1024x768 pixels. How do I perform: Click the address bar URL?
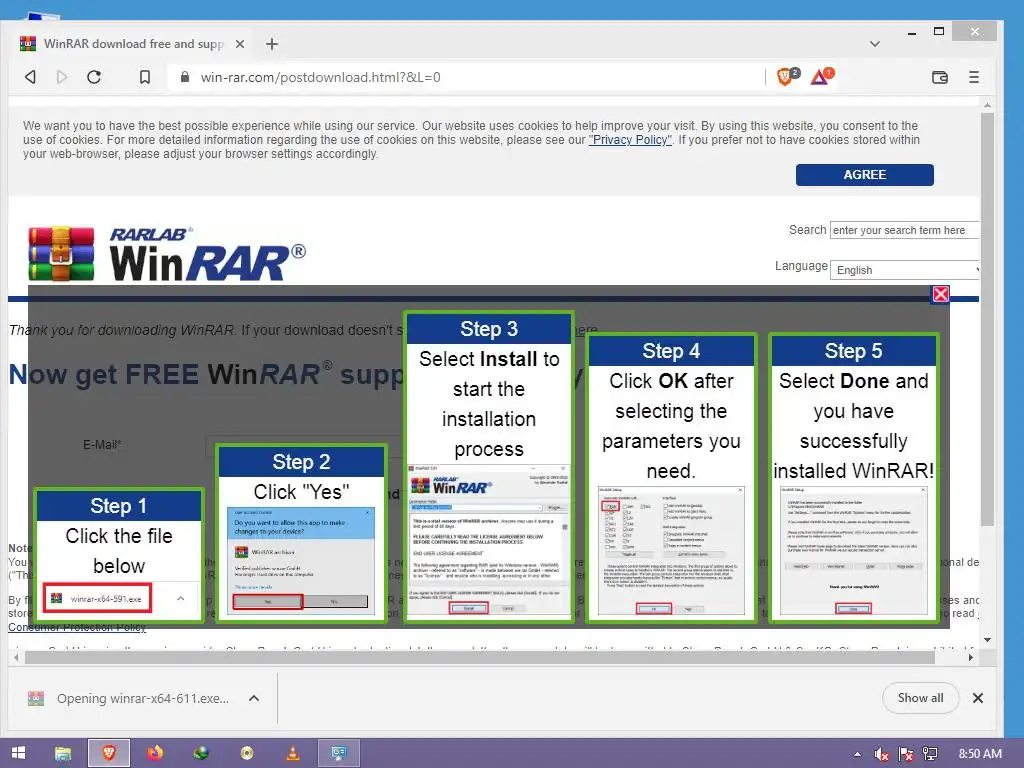[x=321, y=77]
